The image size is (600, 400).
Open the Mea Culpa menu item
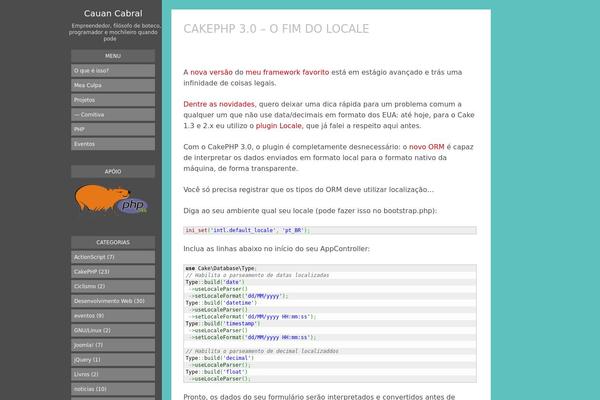click(113, 85)
